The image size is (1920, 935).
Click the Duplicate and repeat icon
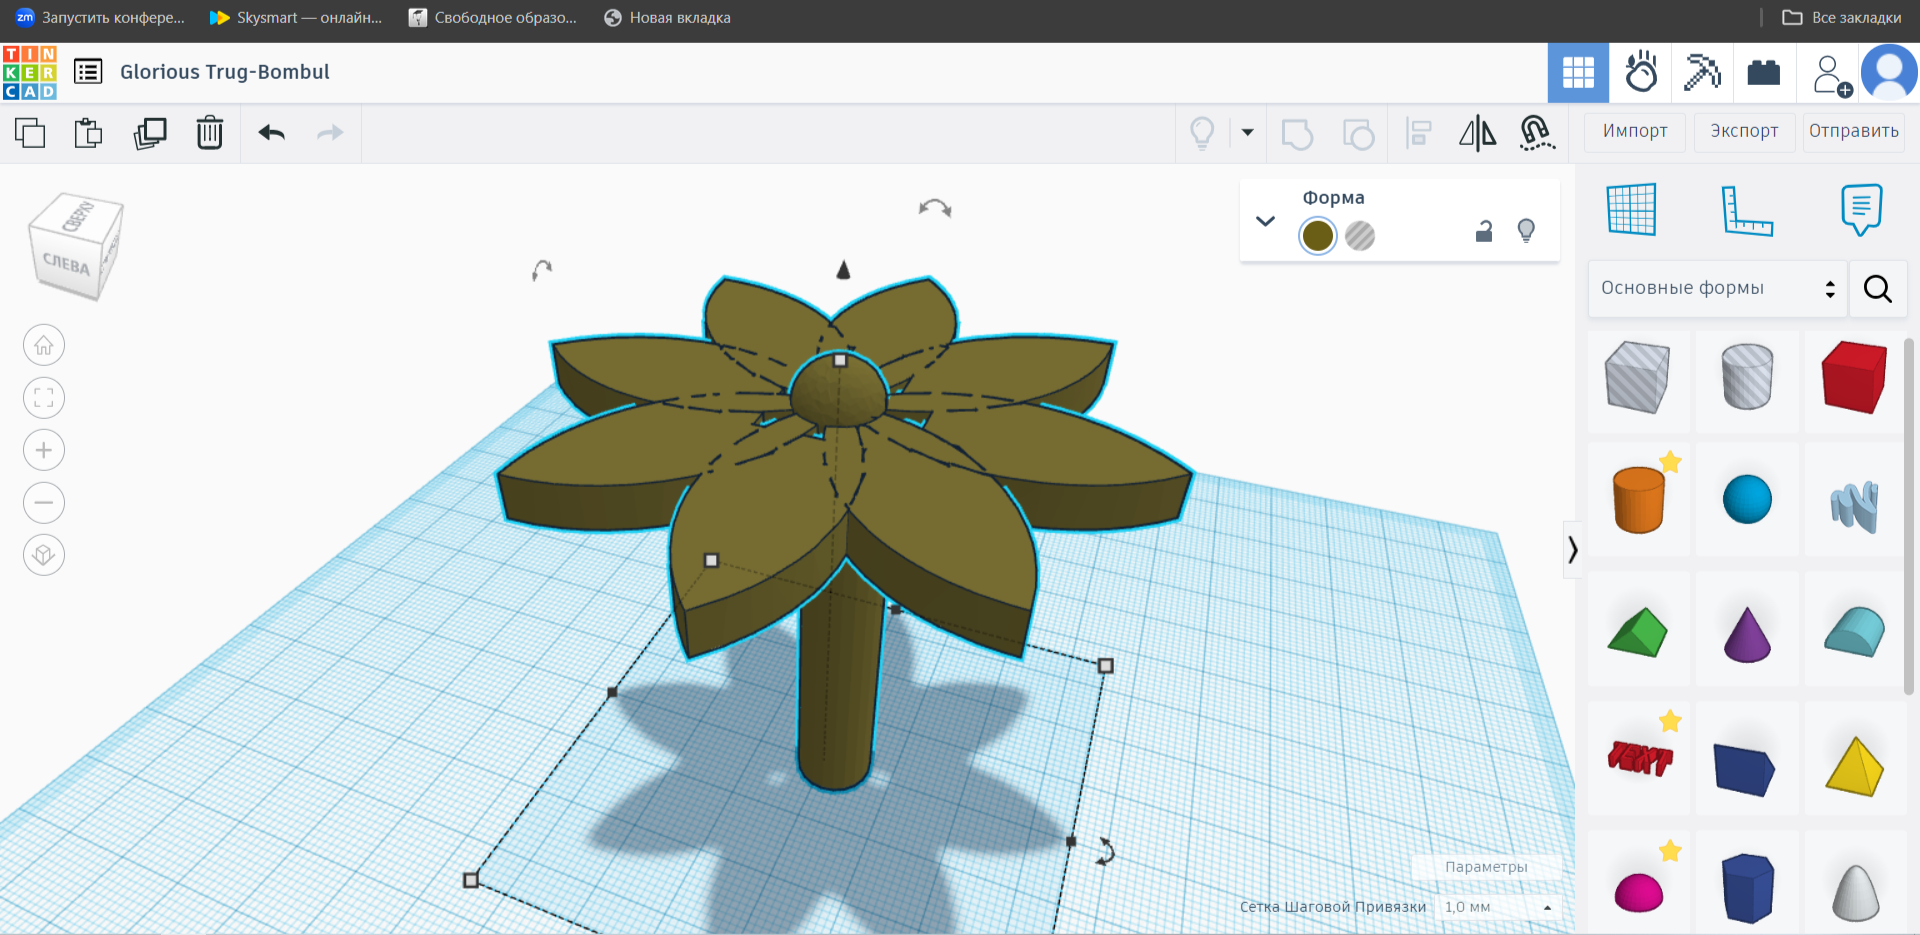click(x=150, y=132)
